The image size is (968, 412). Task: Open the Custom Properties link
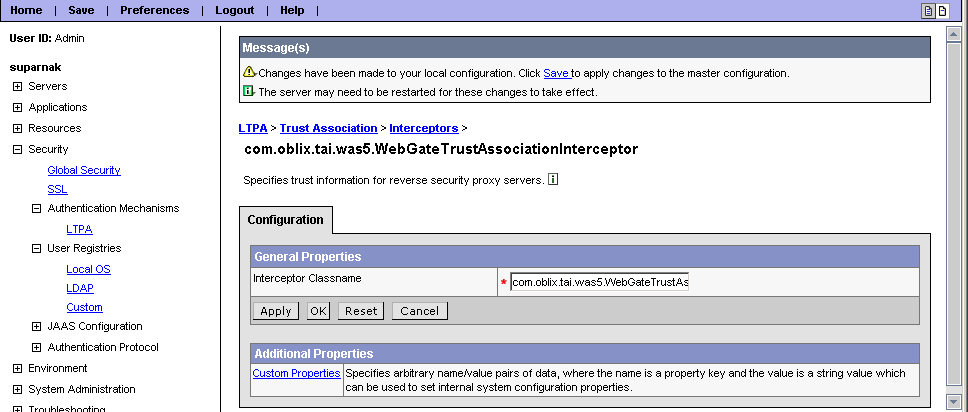(x=296, y=373)
